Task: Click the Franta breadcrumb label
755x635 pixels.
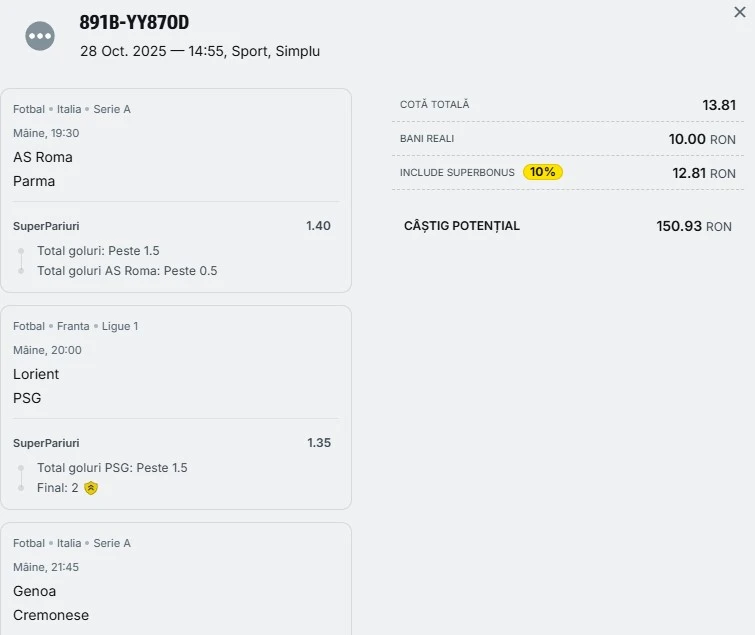Action: coord(73,326)
